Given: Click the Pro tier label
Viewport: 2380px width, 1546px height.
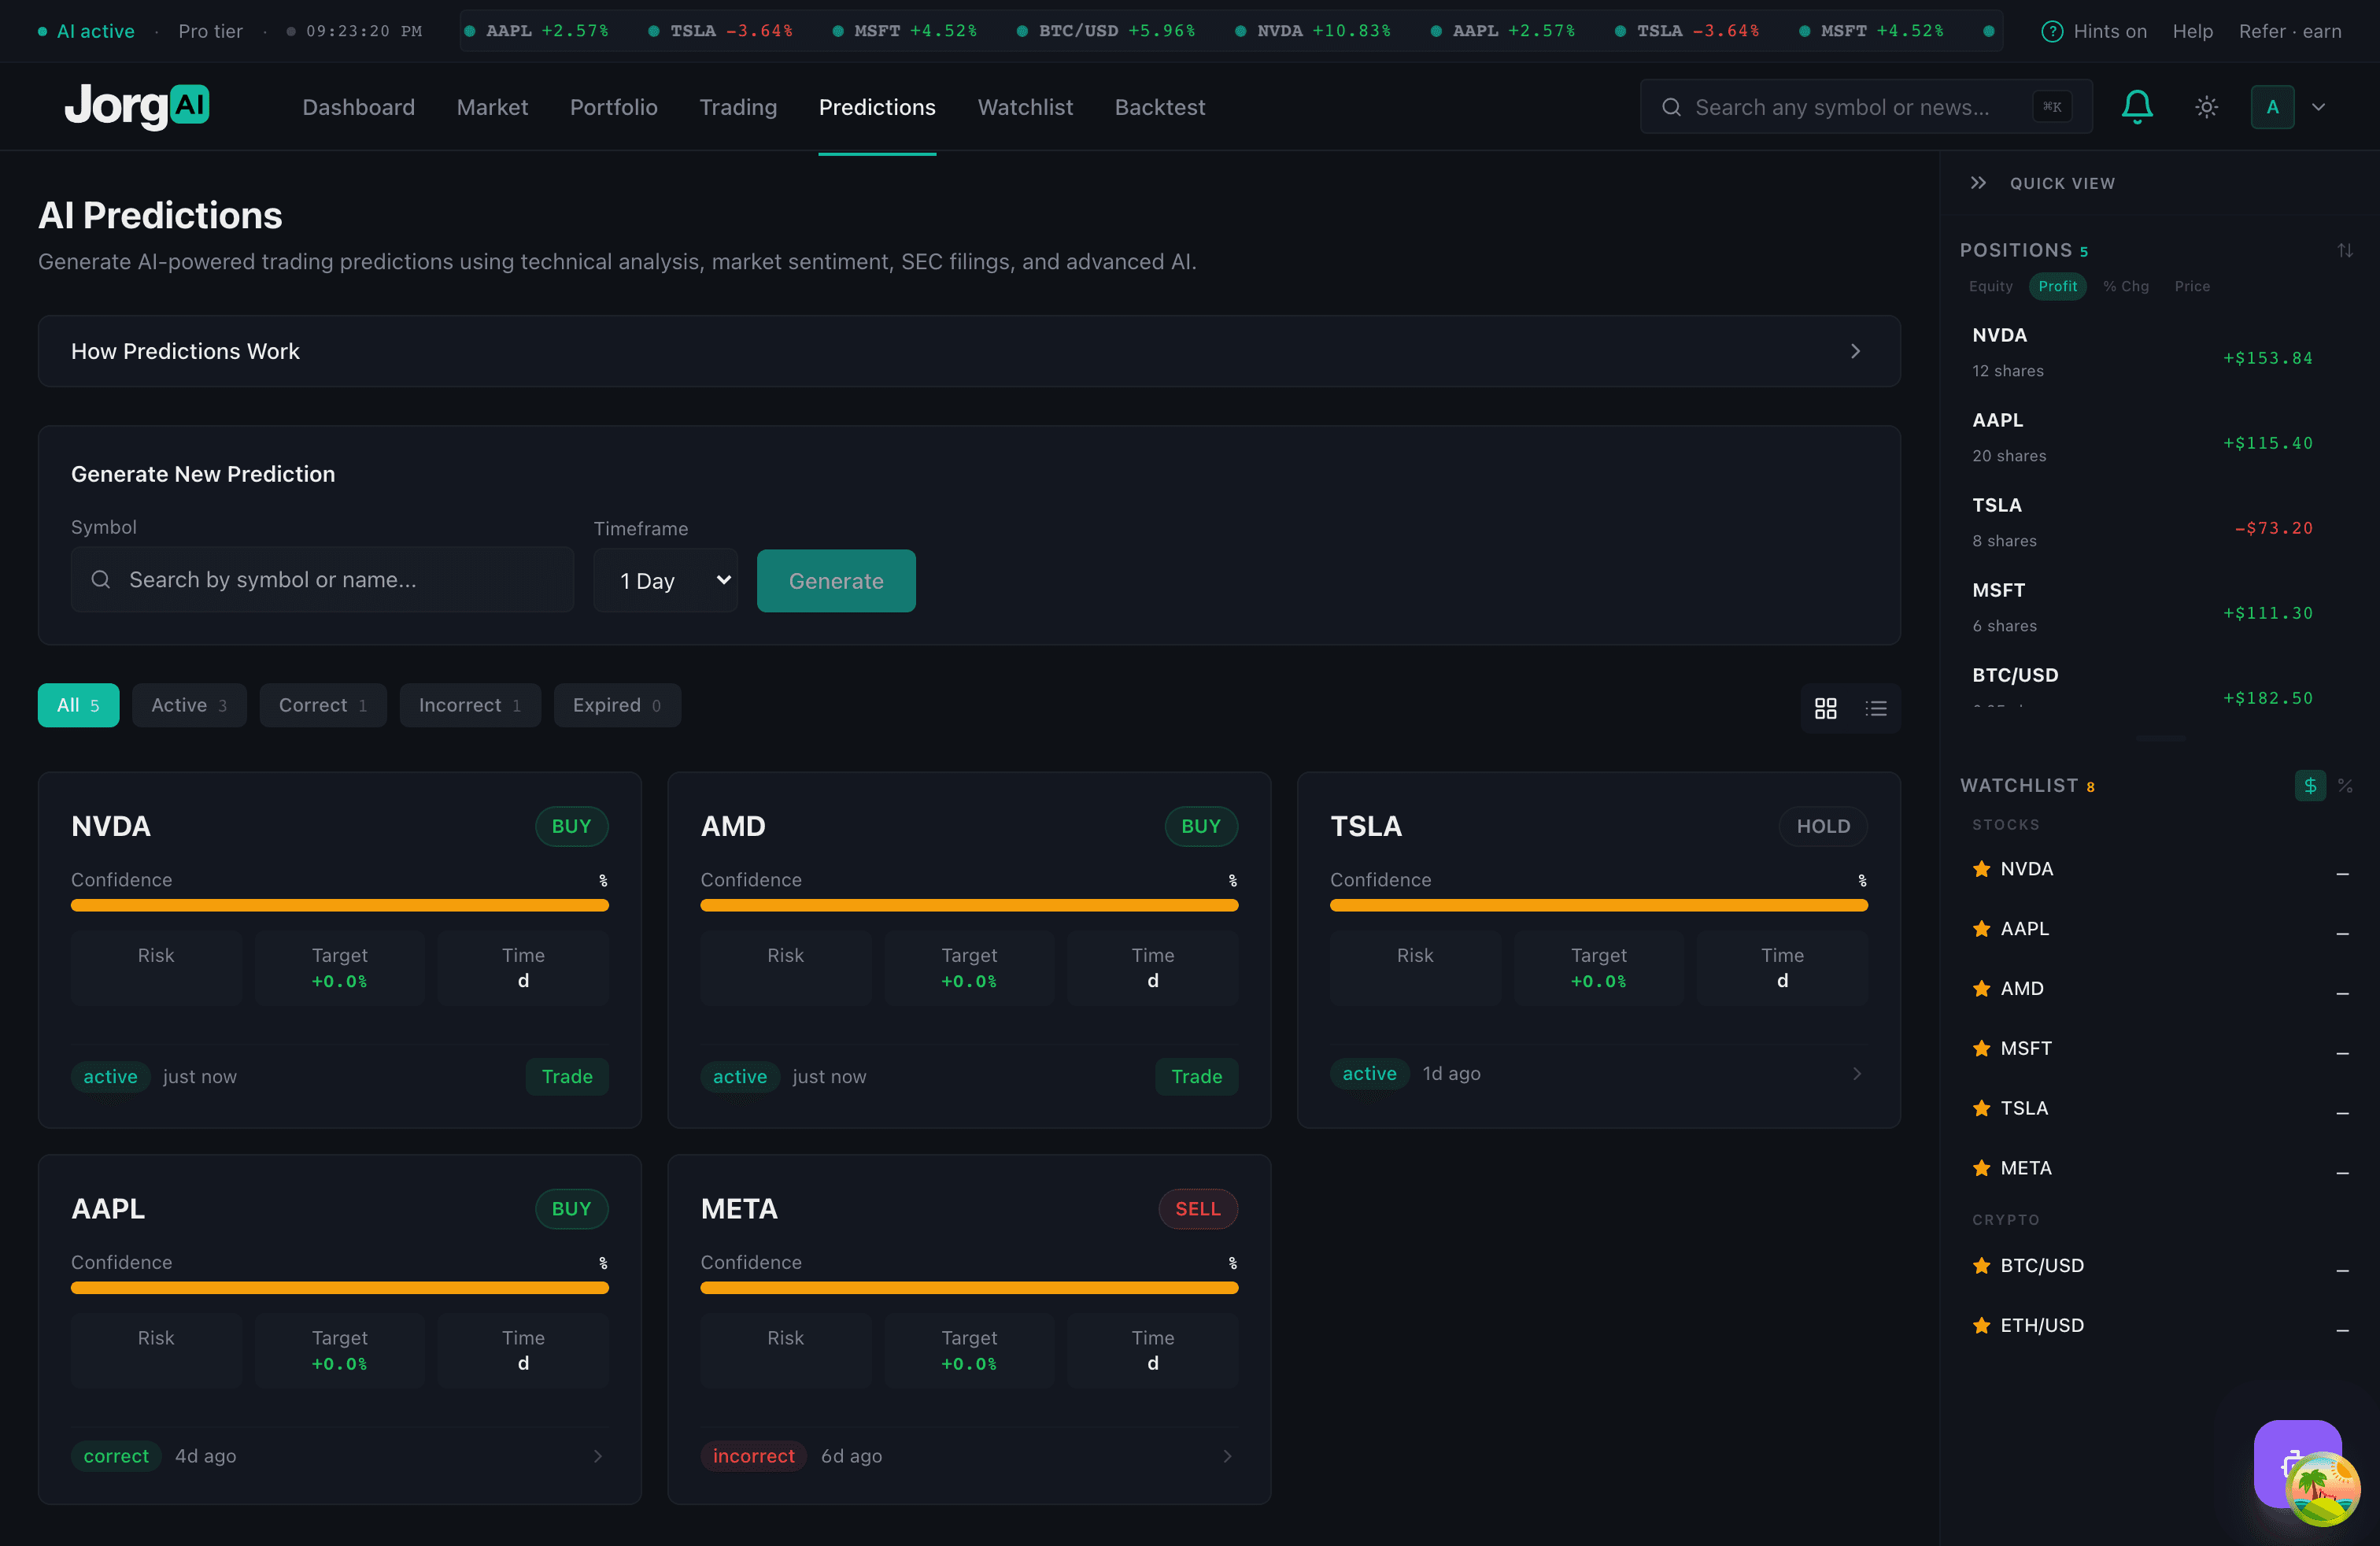Looking at the screenshot, I should [210, 31].
